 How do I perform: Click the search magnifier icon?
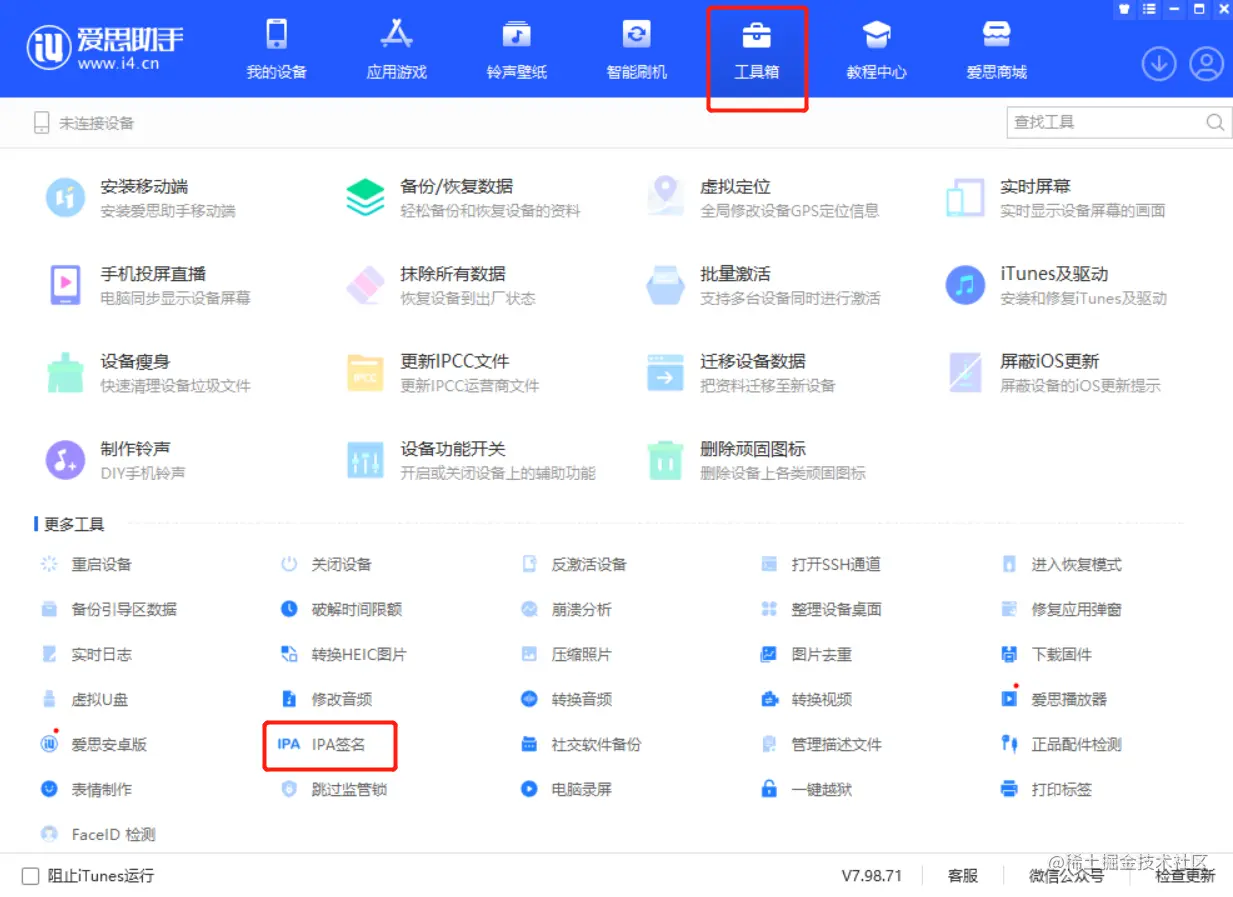click(1215, 122)
